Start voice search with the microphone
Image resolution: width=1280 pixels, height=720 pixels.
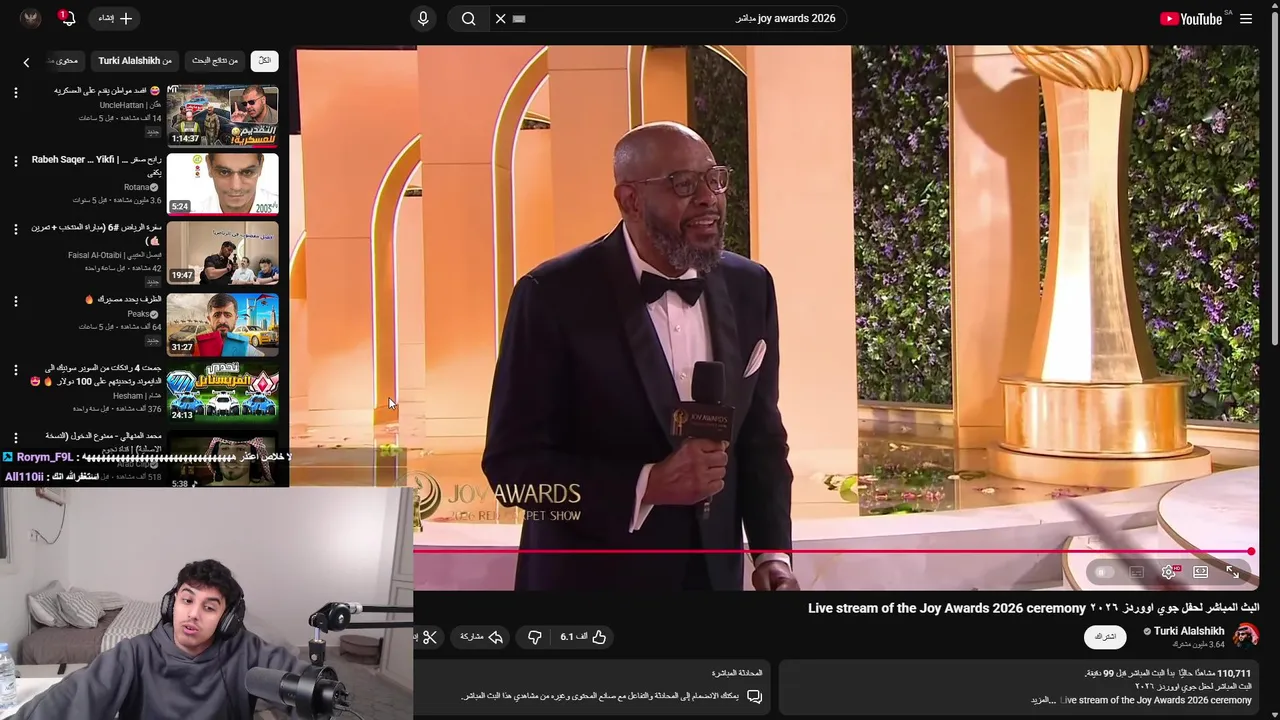[x=423, y=18]
